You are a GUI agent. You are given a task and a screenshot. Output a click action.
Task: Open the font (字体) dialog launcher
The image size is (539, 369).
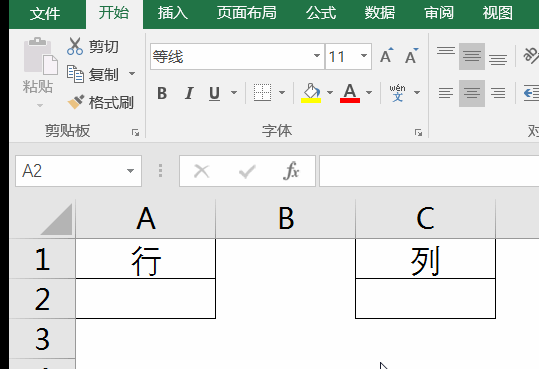pos(418,132)
